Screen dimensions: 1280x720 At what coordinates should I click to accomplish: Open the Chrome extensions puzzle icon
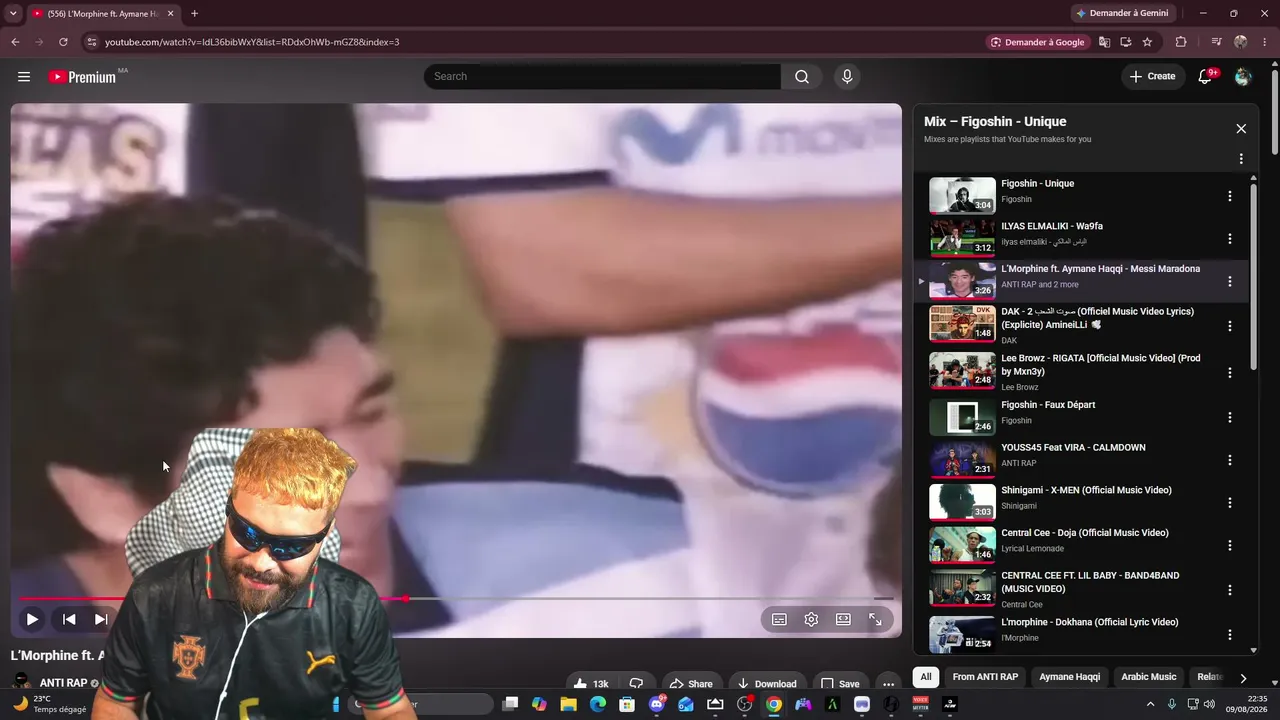[x=1181, y=42]
